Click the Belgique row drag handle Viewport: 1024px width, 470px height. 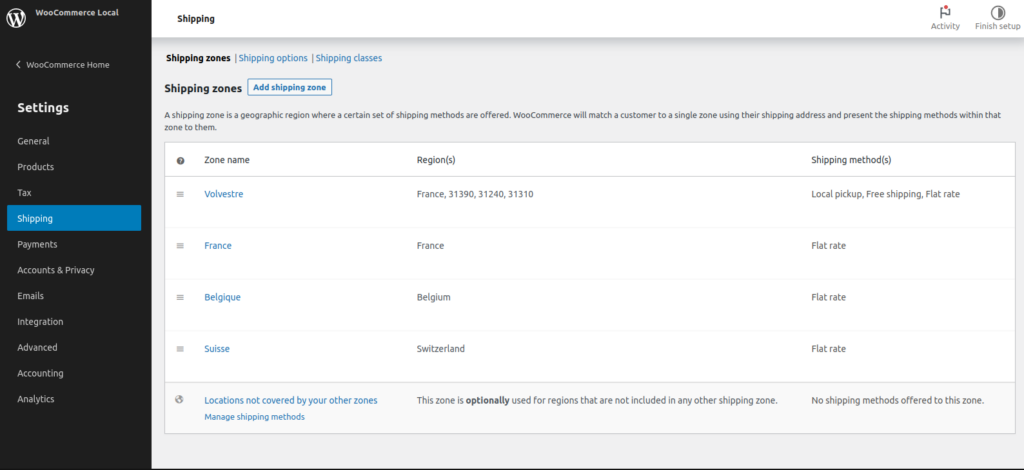point(180,297)
